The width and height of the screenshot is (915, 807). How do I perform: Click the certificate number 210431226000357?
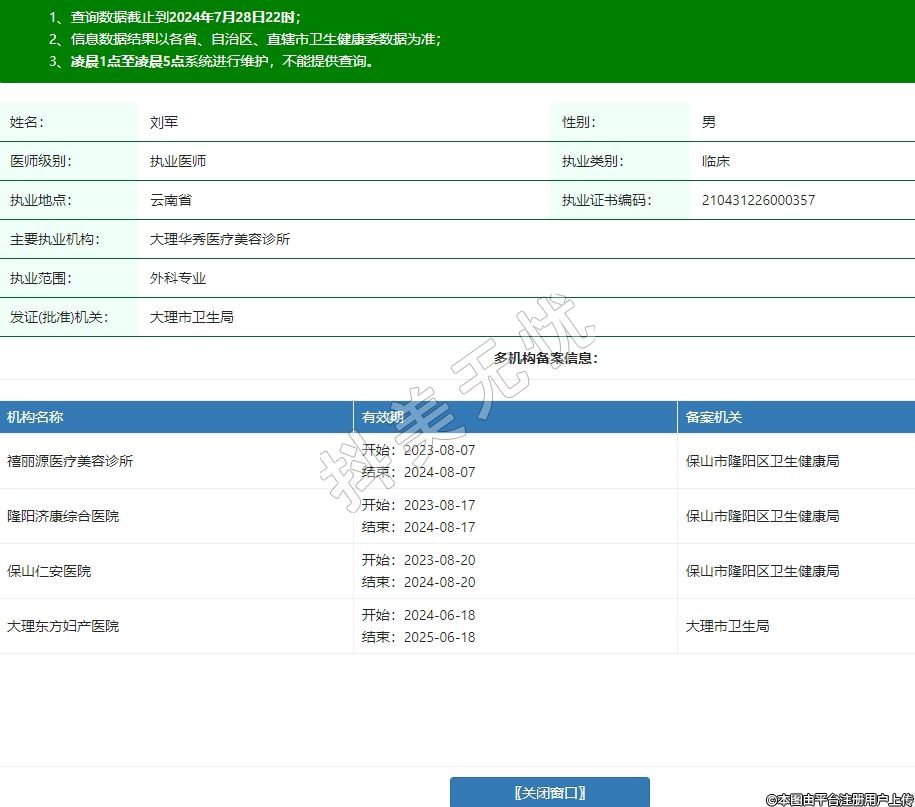point(758,200)
